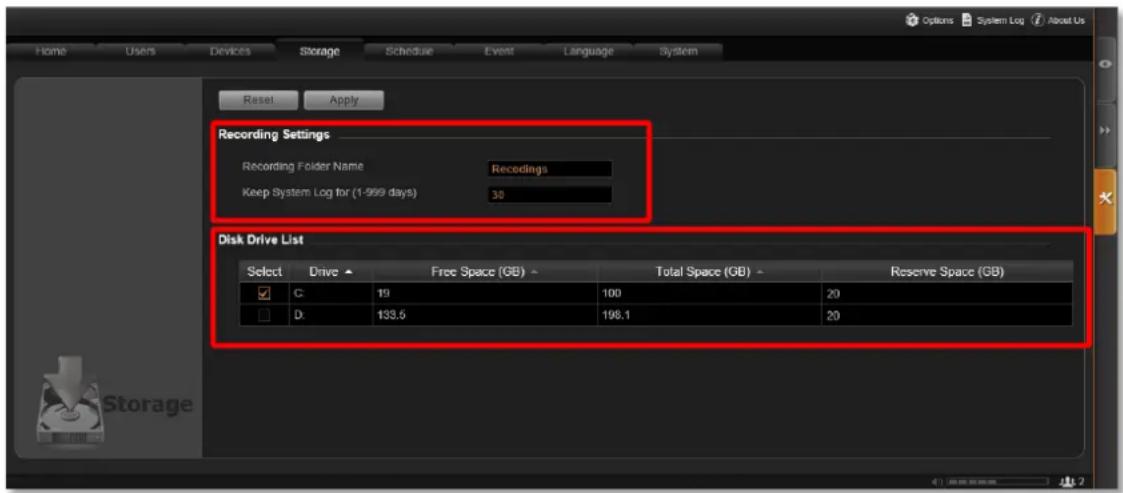
Task: Switch to the System tab
Action: (x=678, y=51)
